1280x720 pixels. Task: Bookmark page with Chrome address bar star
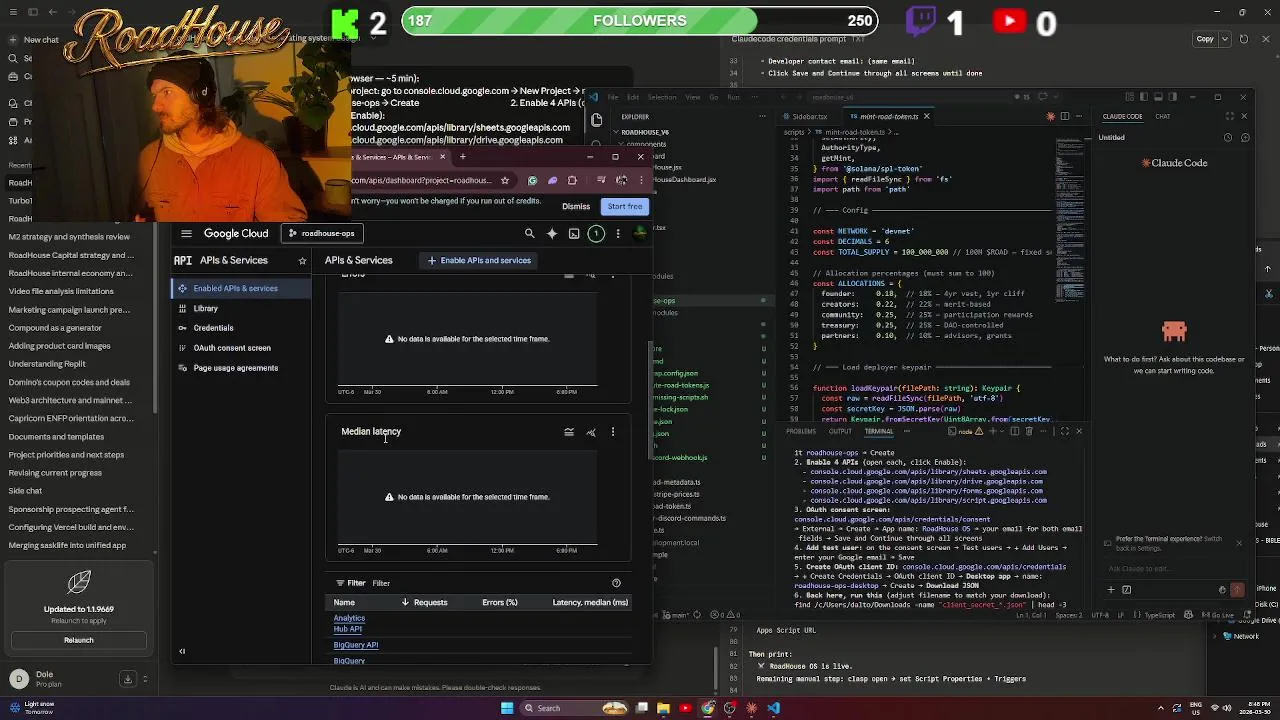(x=505, y=181)
